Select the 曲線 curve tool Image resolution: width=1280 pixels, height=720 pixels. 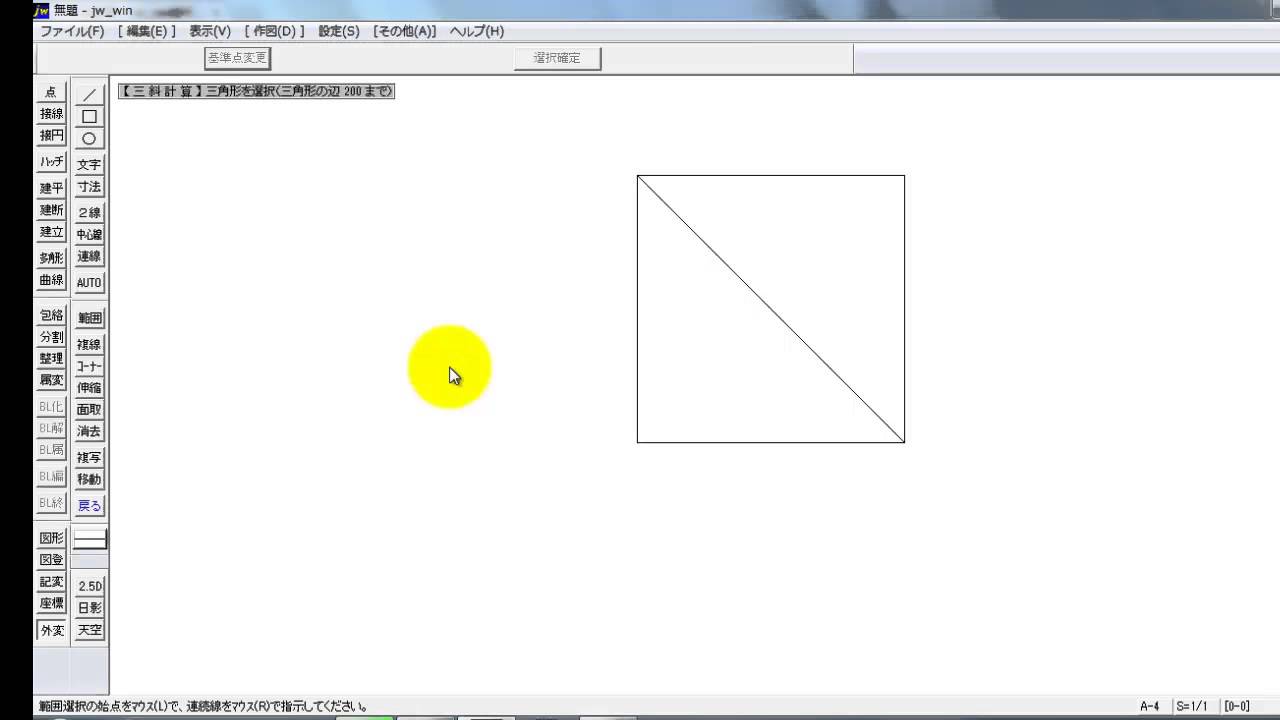coord(51,280)
